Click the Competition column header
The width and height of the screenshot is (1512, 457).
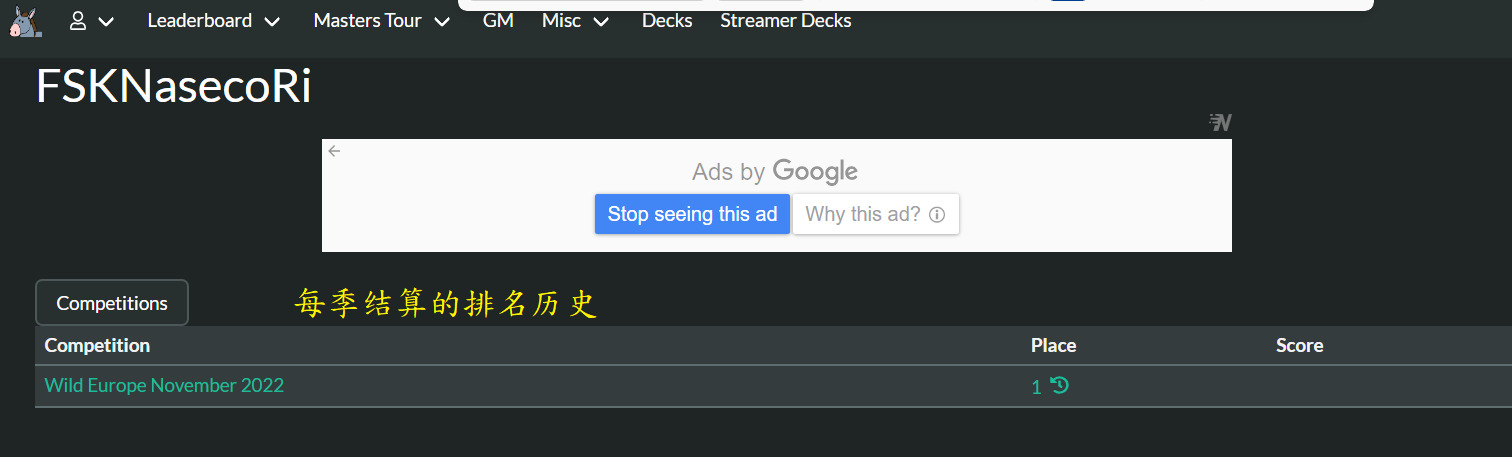pos(97,345)
